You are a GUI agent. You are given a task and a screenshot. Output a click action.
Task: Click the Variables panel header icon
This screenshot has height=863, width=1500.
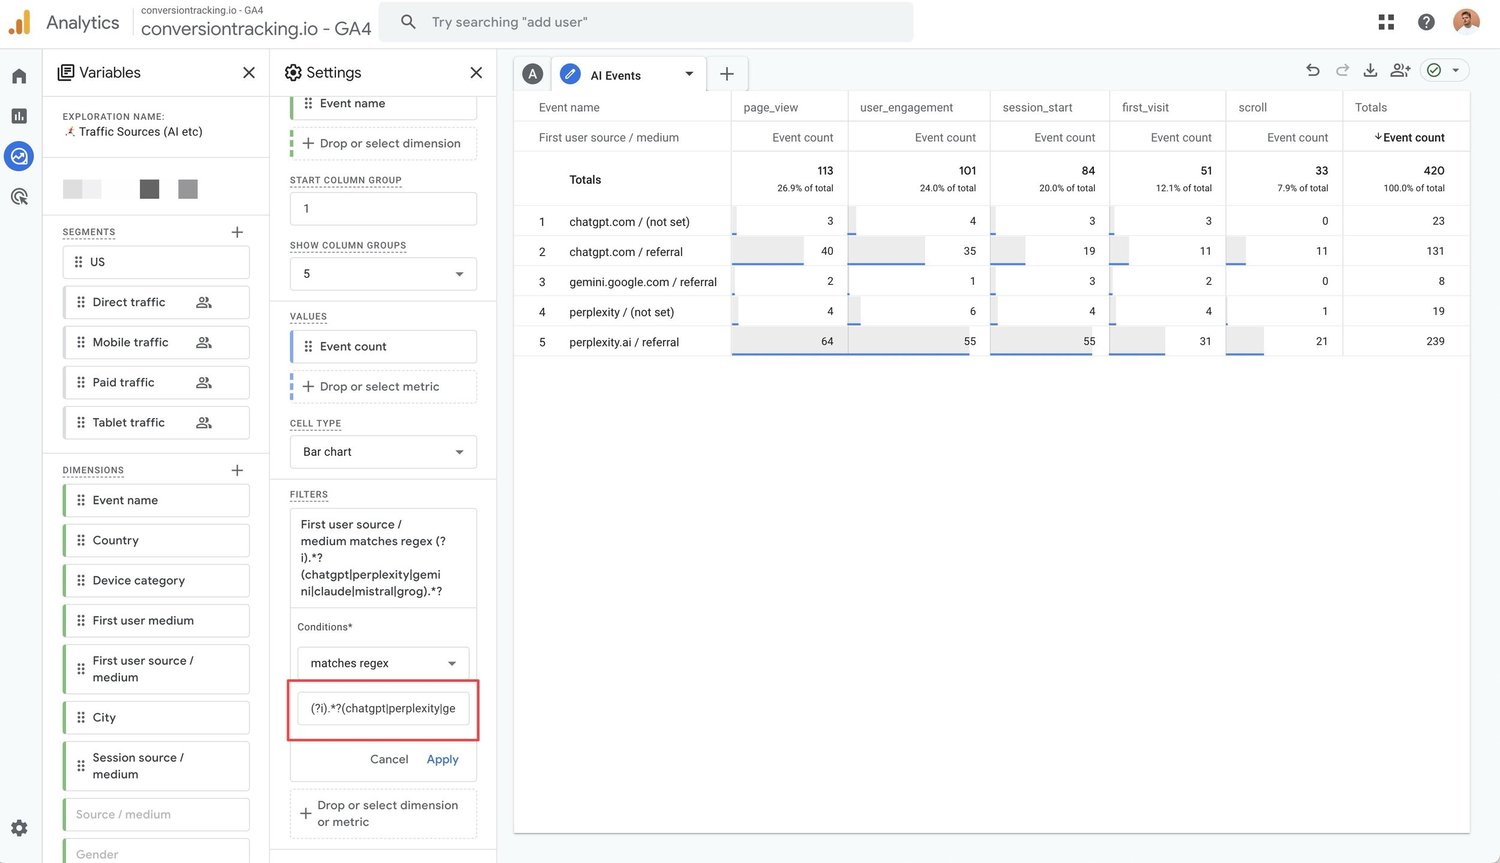point(66,73)
